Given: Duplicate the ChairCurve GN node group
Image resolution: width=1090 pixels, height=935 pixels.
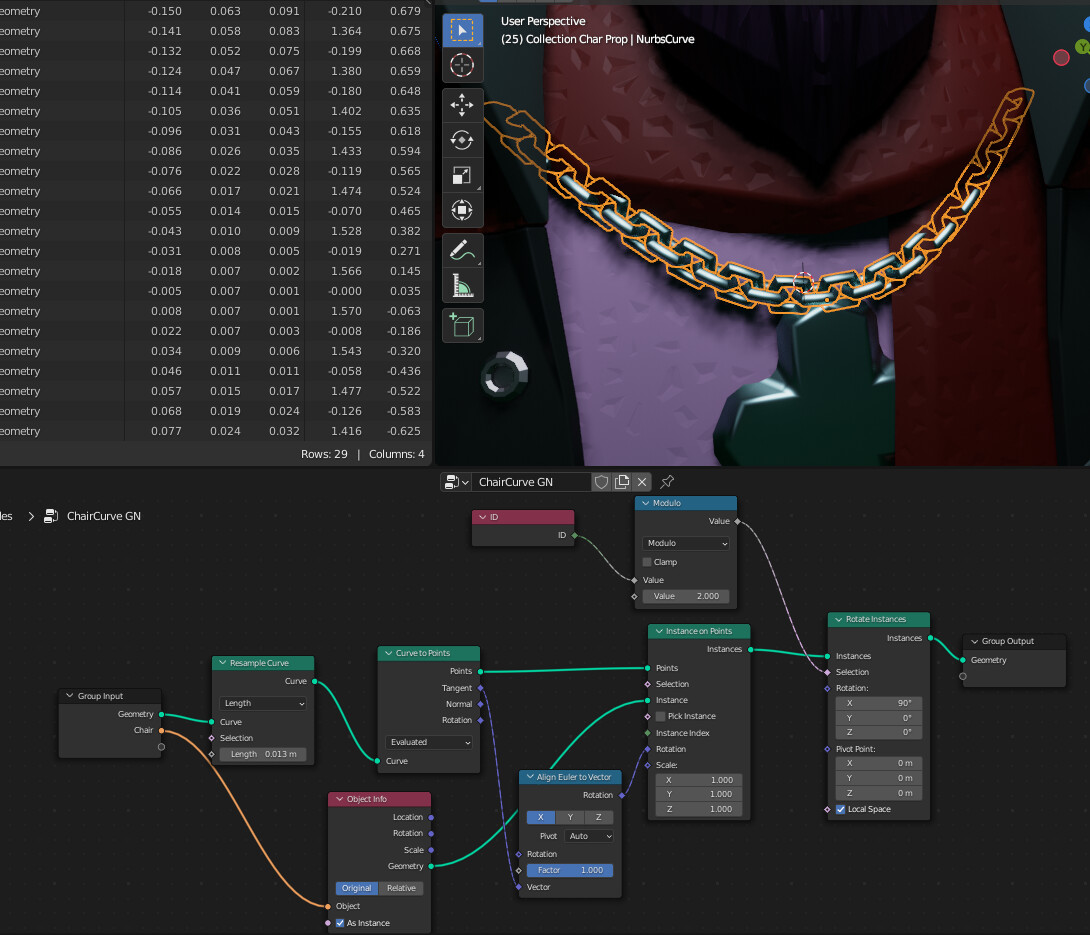Looking at the screenshot, I should click(622, 482).
